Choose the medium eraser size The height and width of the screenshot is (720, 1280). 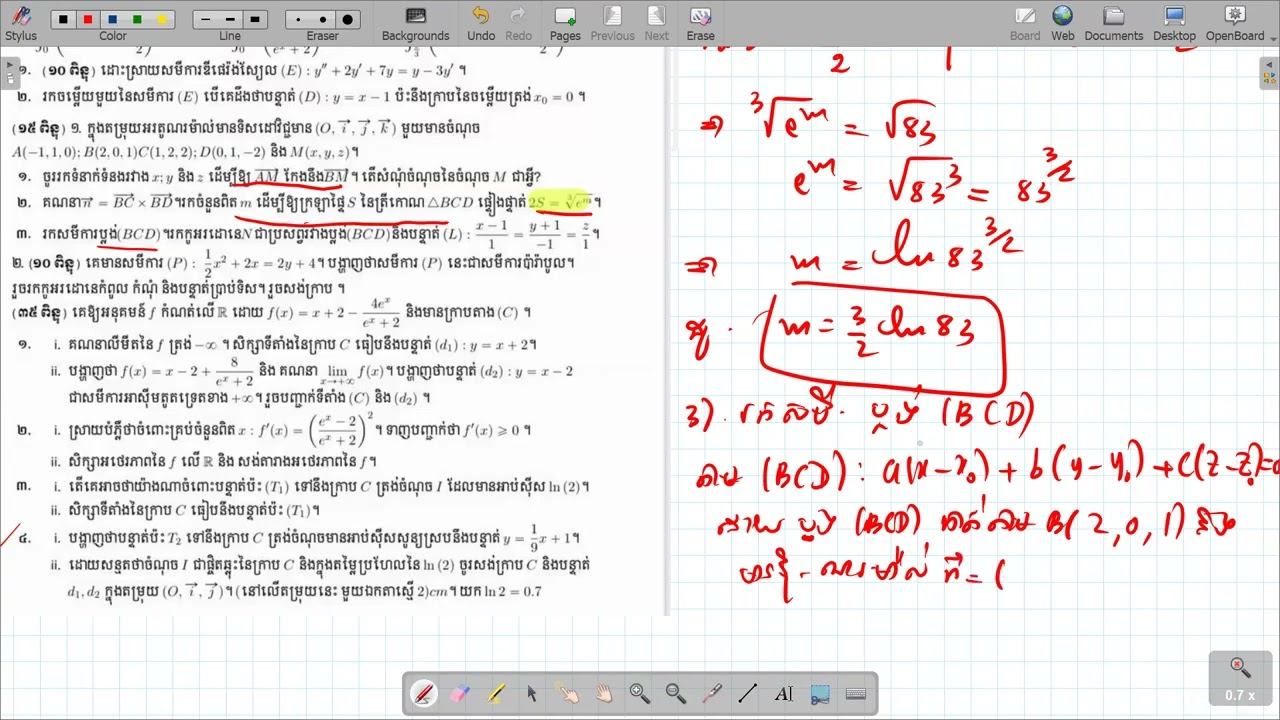pos(323,20)
